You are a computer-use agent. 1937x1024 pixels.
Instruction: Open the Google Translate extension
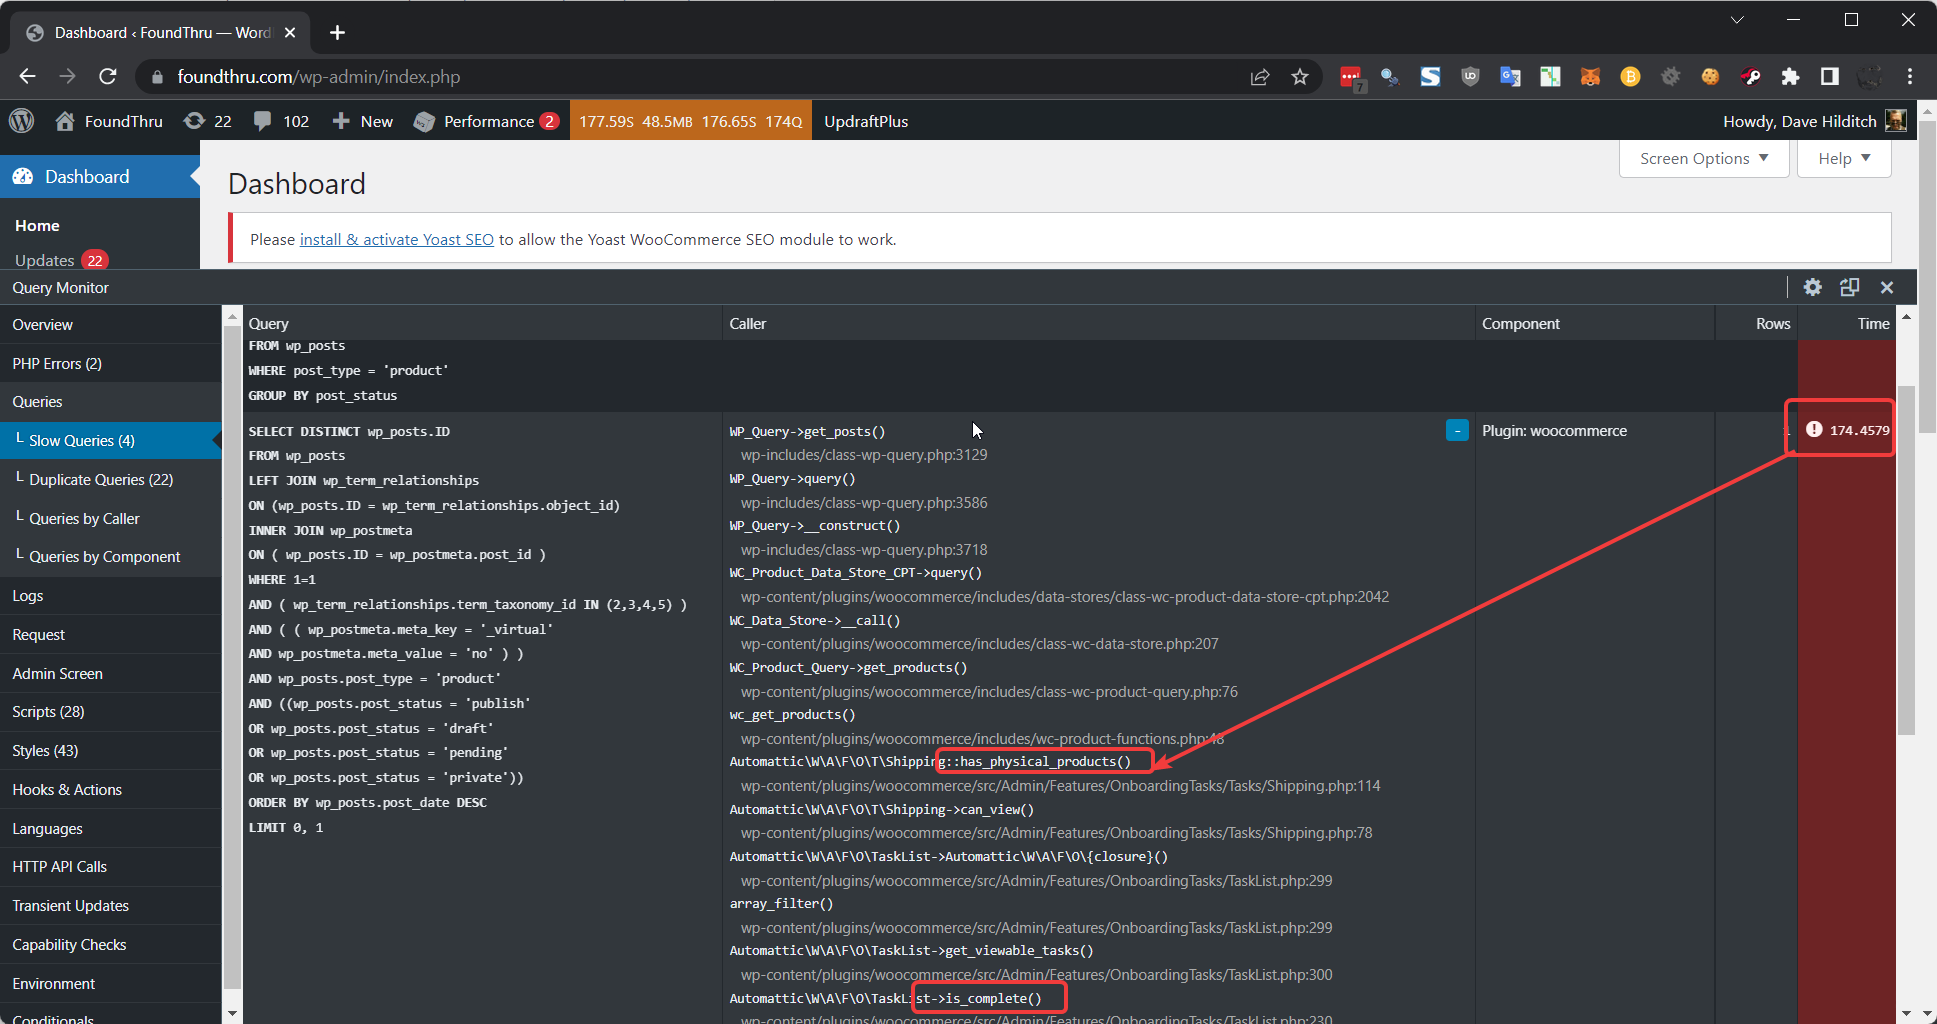1510,77
